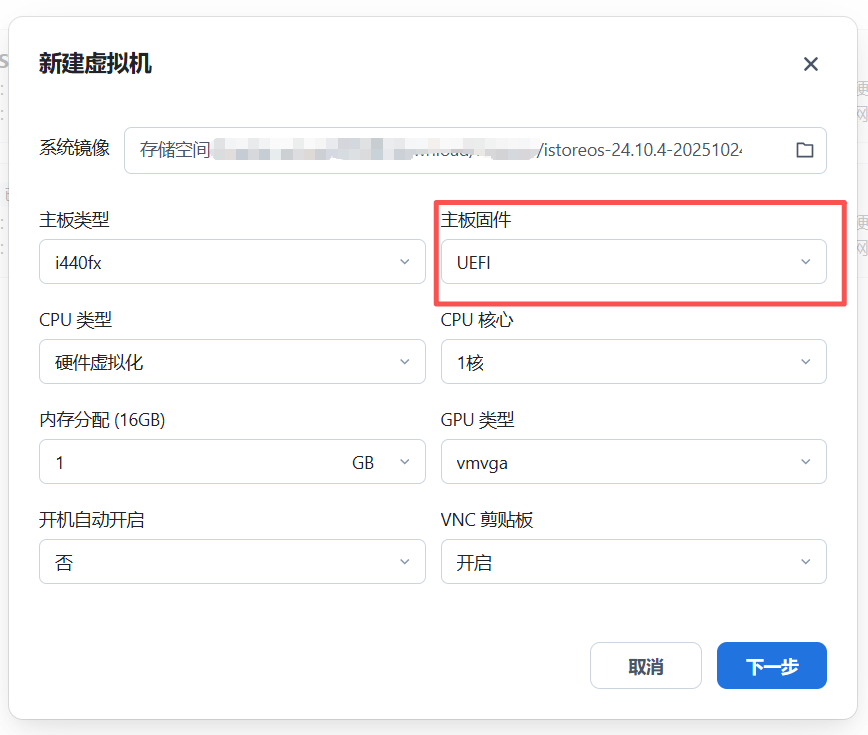868x735 pixels.
Task: Click the chevron arrow in VNC 剪贴板 field
Action: (805, 562)
